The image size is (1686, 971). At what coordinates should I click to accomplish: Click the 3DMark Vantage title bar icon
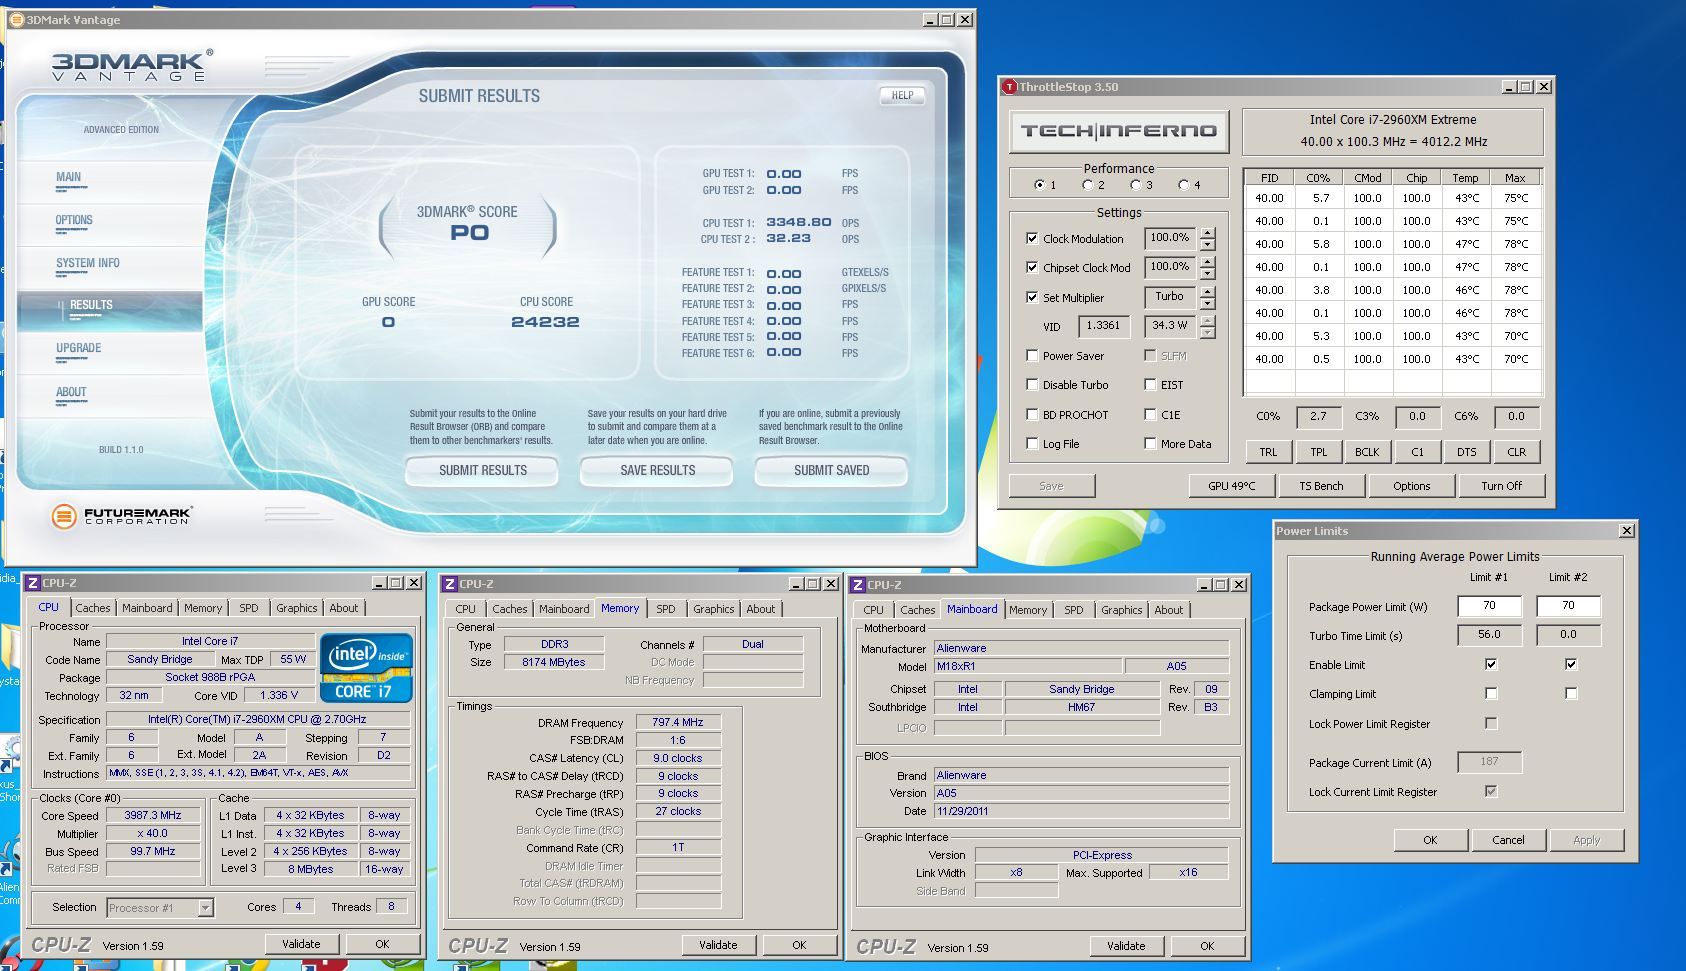point(15,19)
